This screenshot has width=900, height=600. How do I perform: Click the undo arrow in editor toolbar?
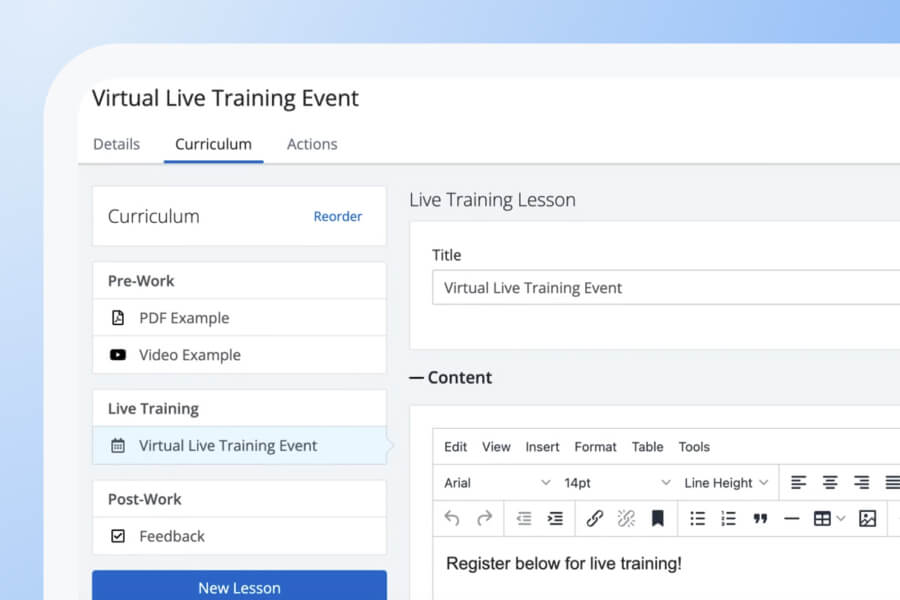click(452, 518)
